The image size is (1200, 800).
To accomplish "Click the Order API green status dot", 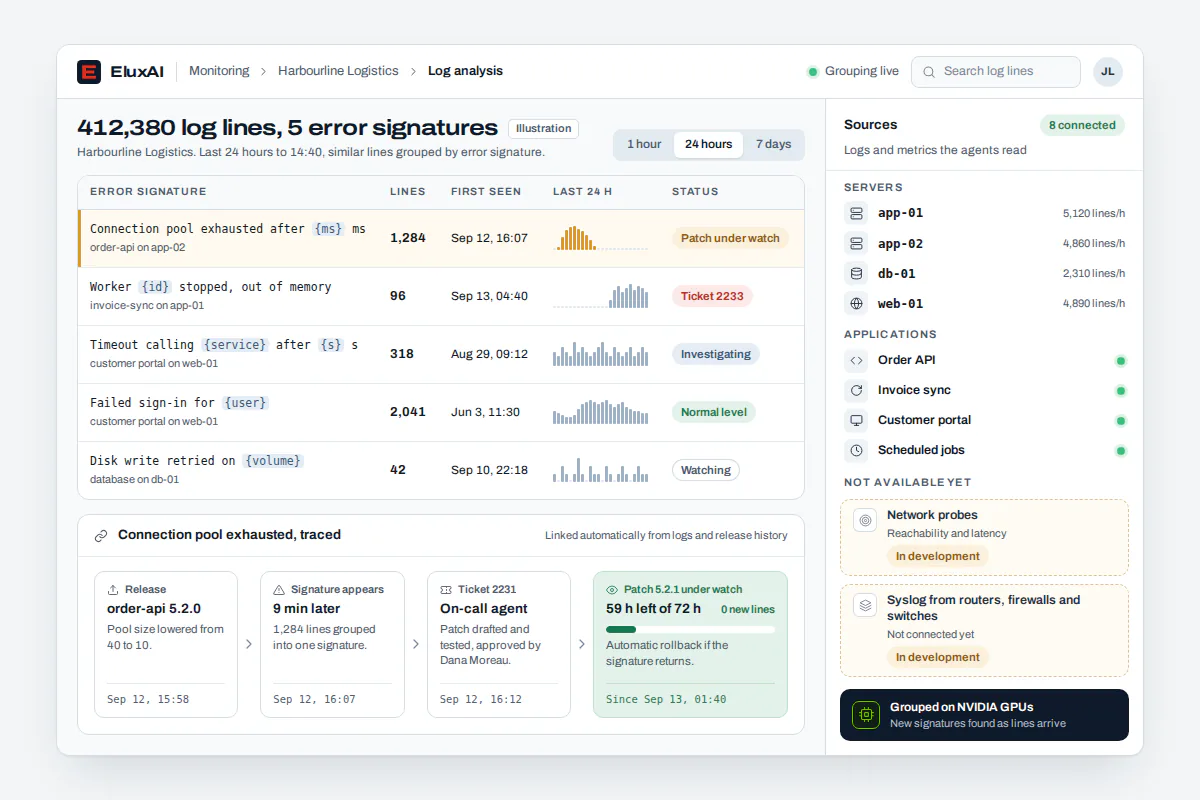I will [1121, 360].
